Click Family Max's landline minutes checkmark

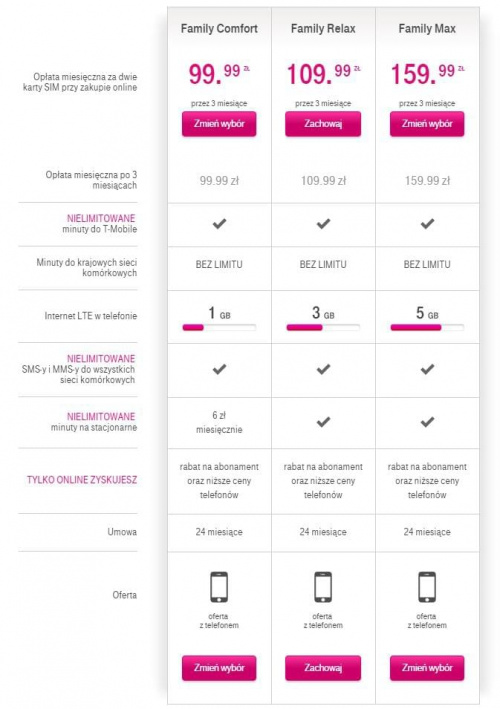coord(427,422)
